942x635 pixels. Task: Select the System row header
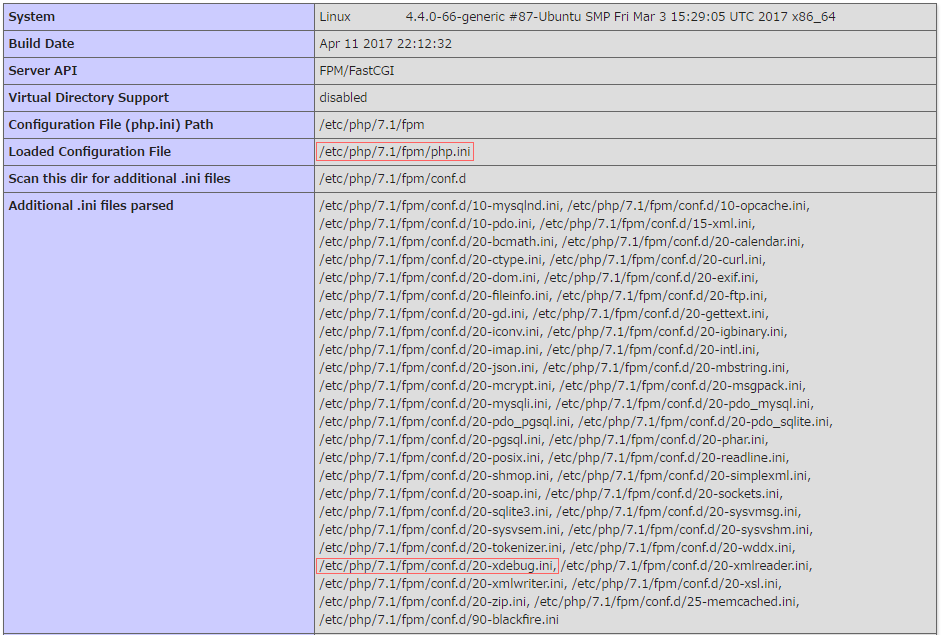point(31,16)
